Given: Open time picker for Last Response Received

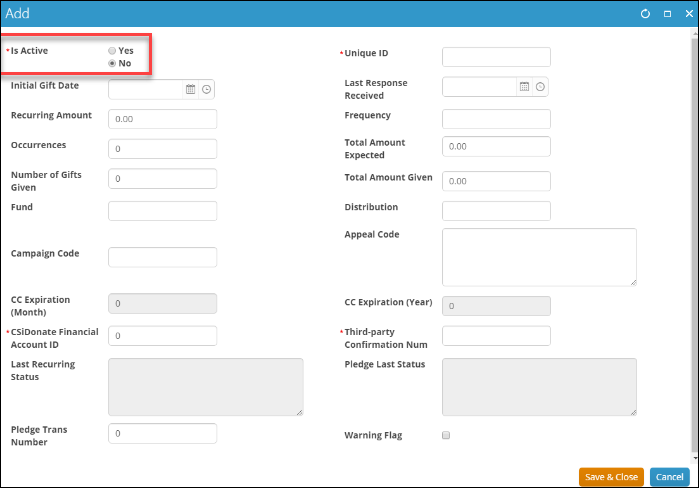Looking at the screenshot, I should point(540,87).
